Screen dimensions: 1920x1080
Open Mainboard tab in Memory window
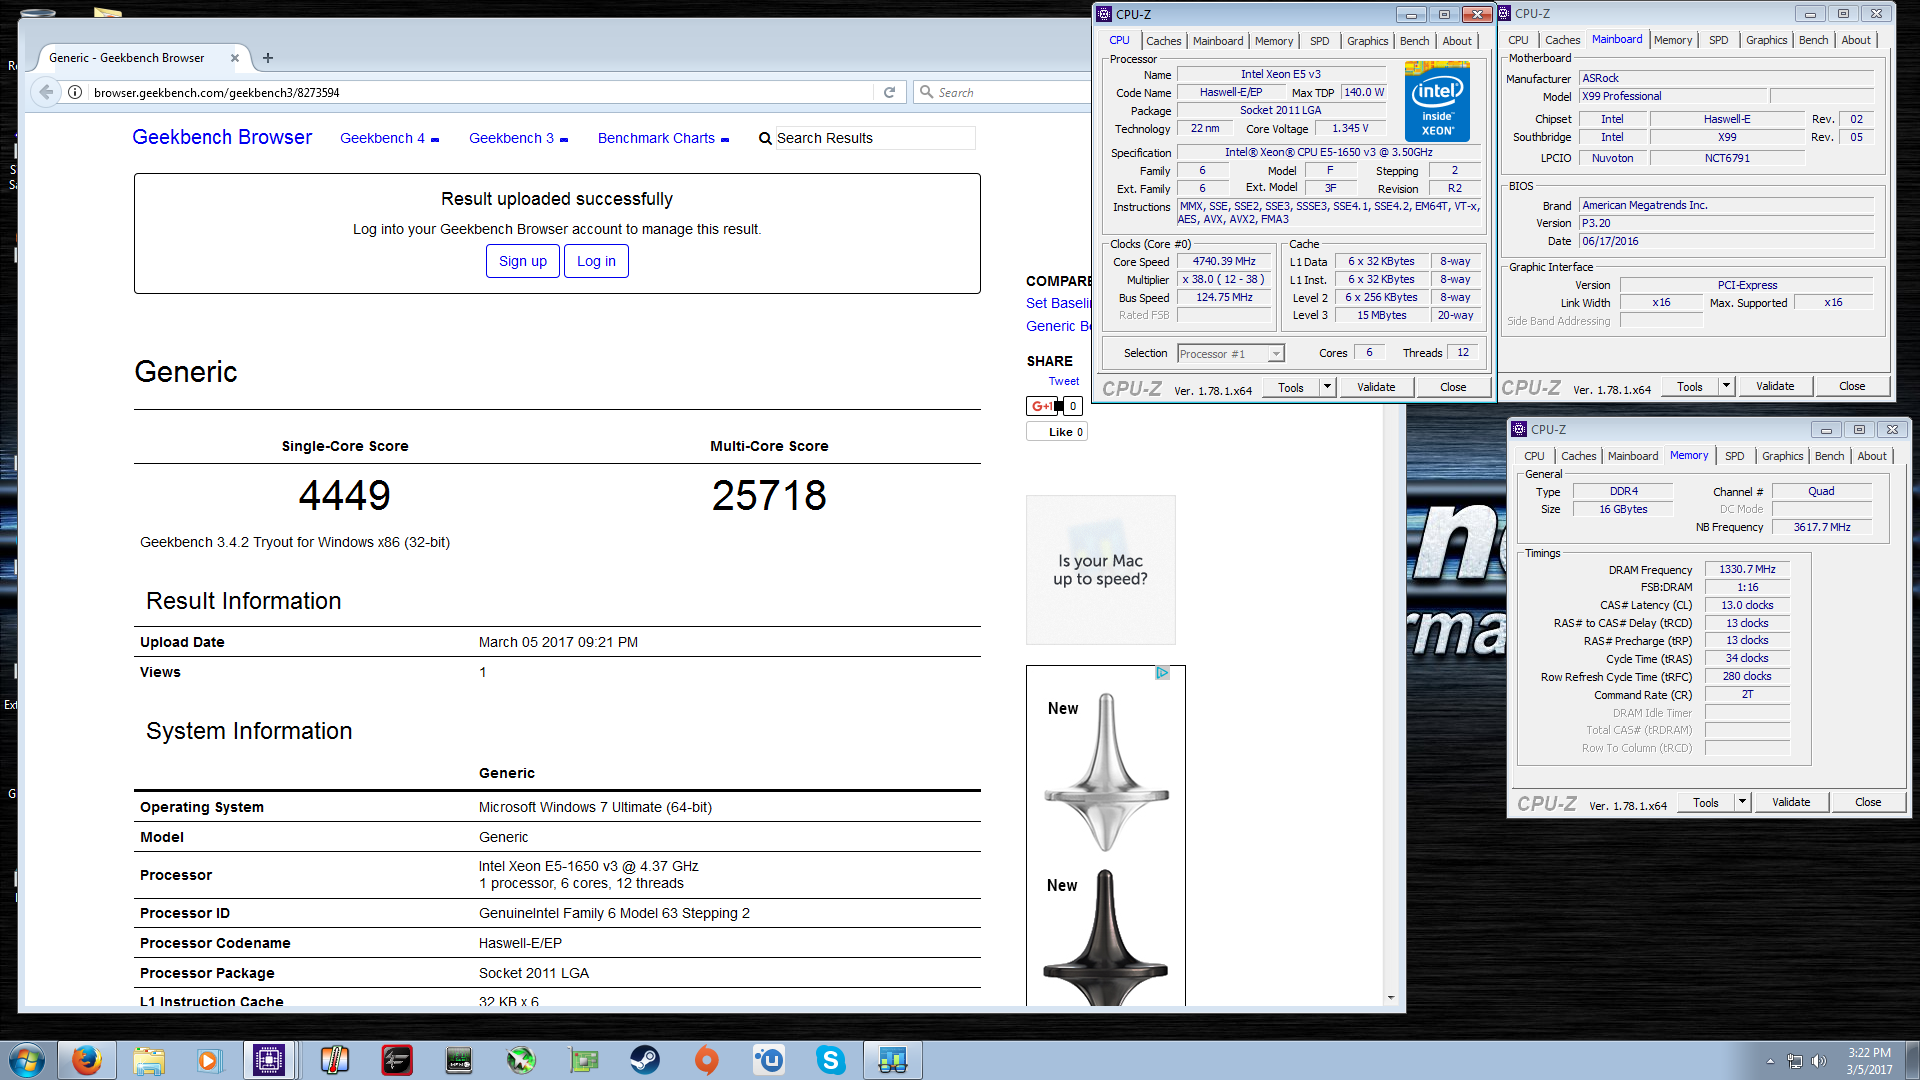click(x=1632, y=456)
